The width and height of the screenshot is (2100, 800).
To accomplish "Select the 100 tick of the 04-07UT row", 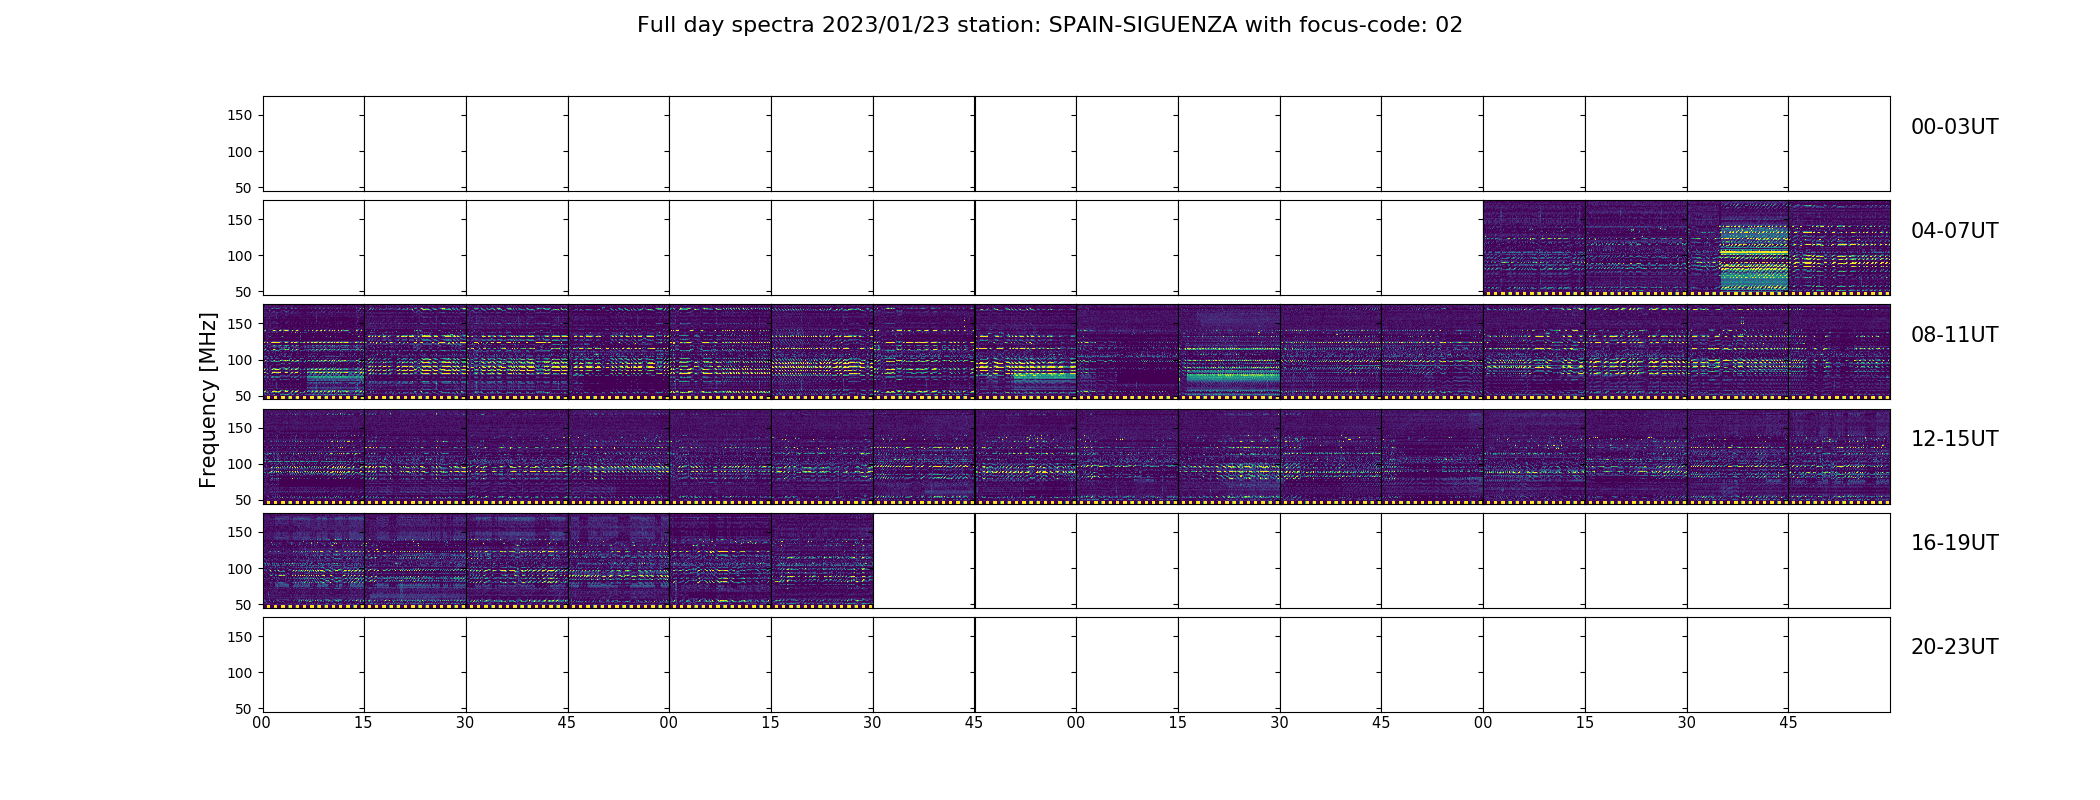I will [240, 256].
